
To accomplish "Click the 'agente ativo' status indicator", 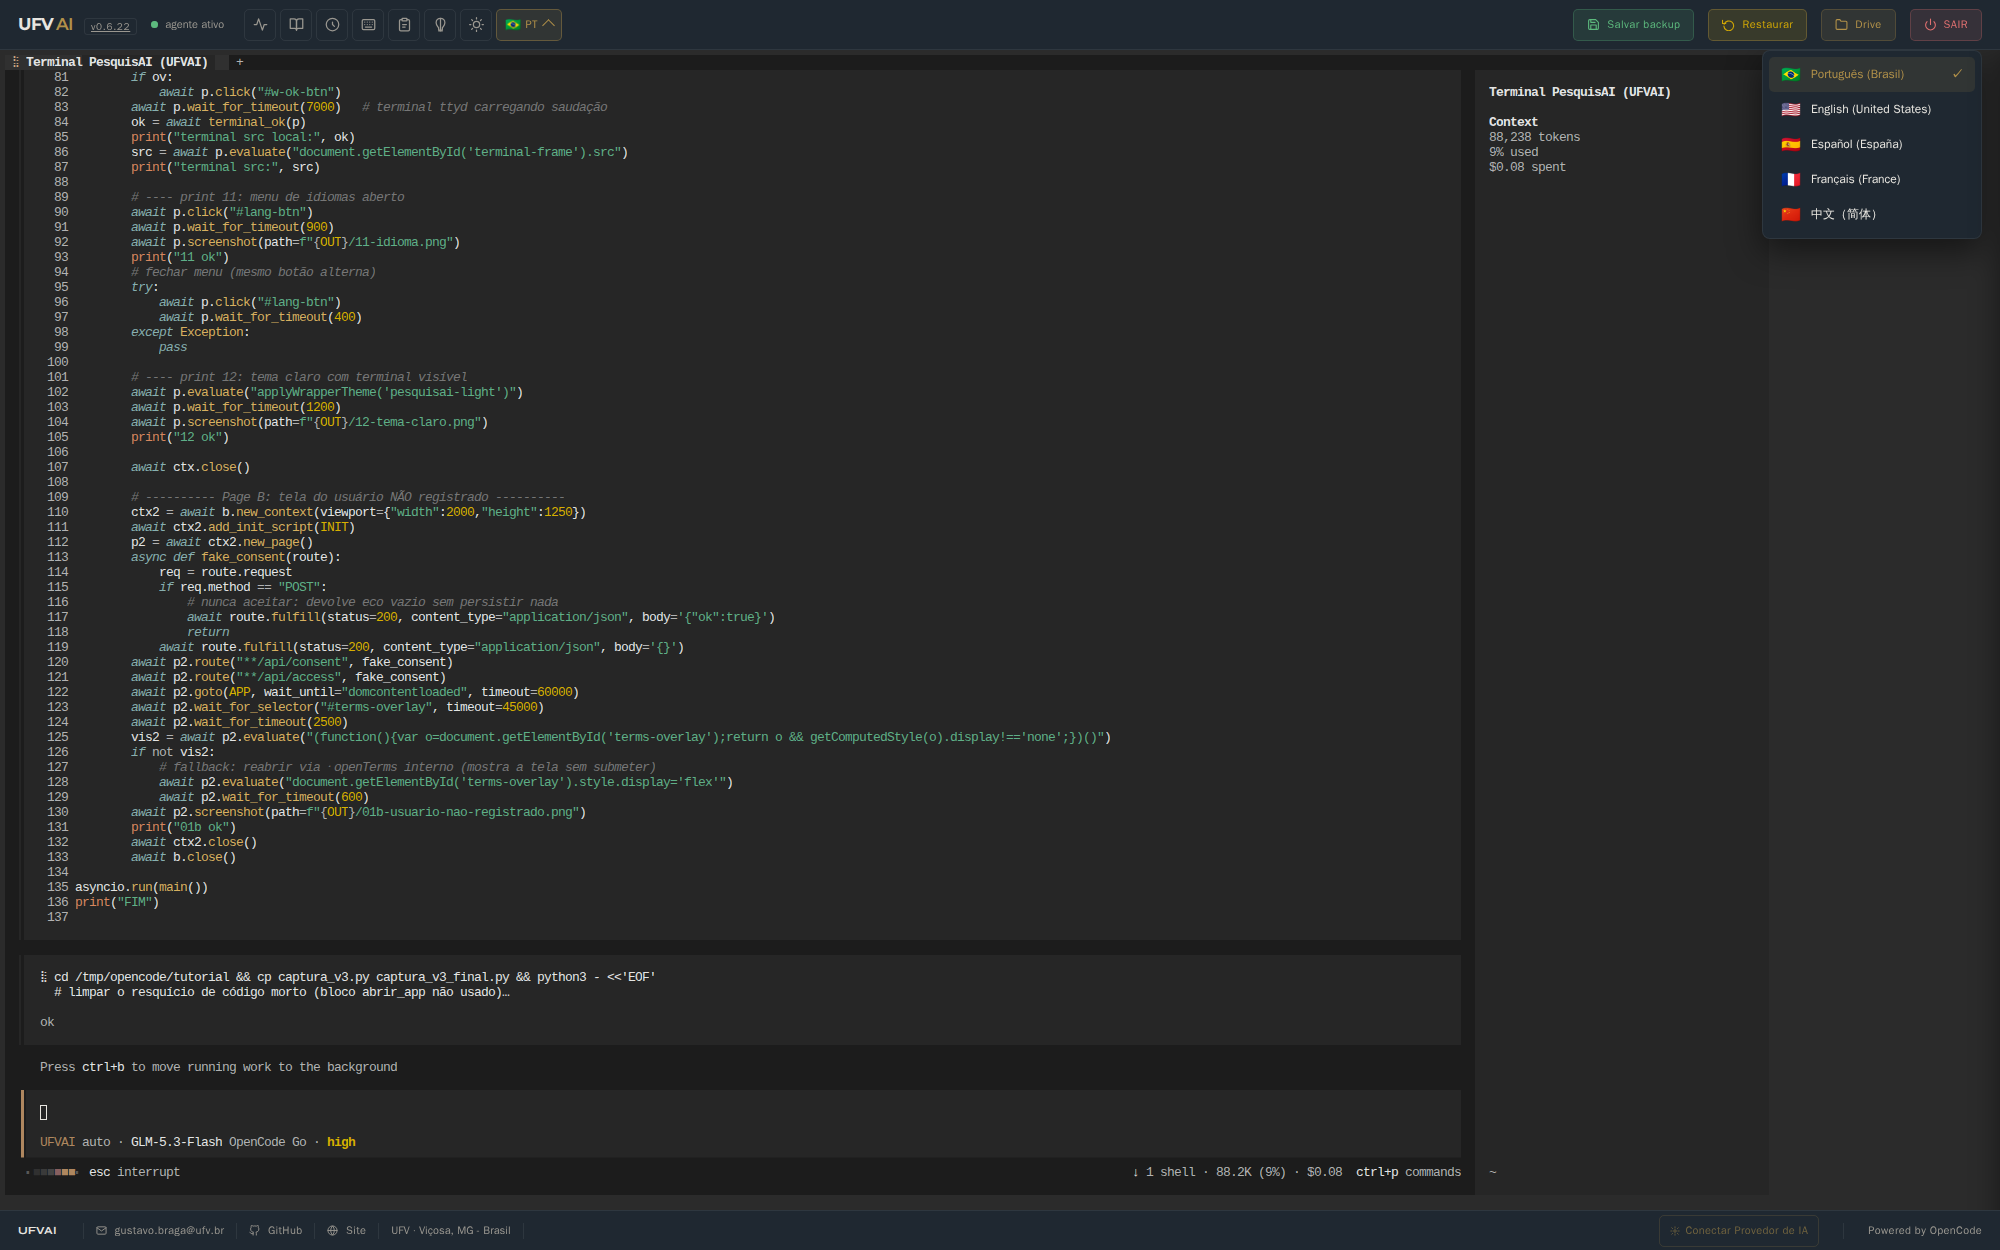I will 187,25.
